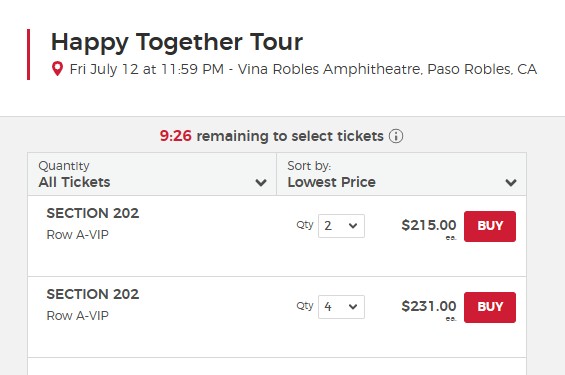Click the red location pin icon

[57, 68]
